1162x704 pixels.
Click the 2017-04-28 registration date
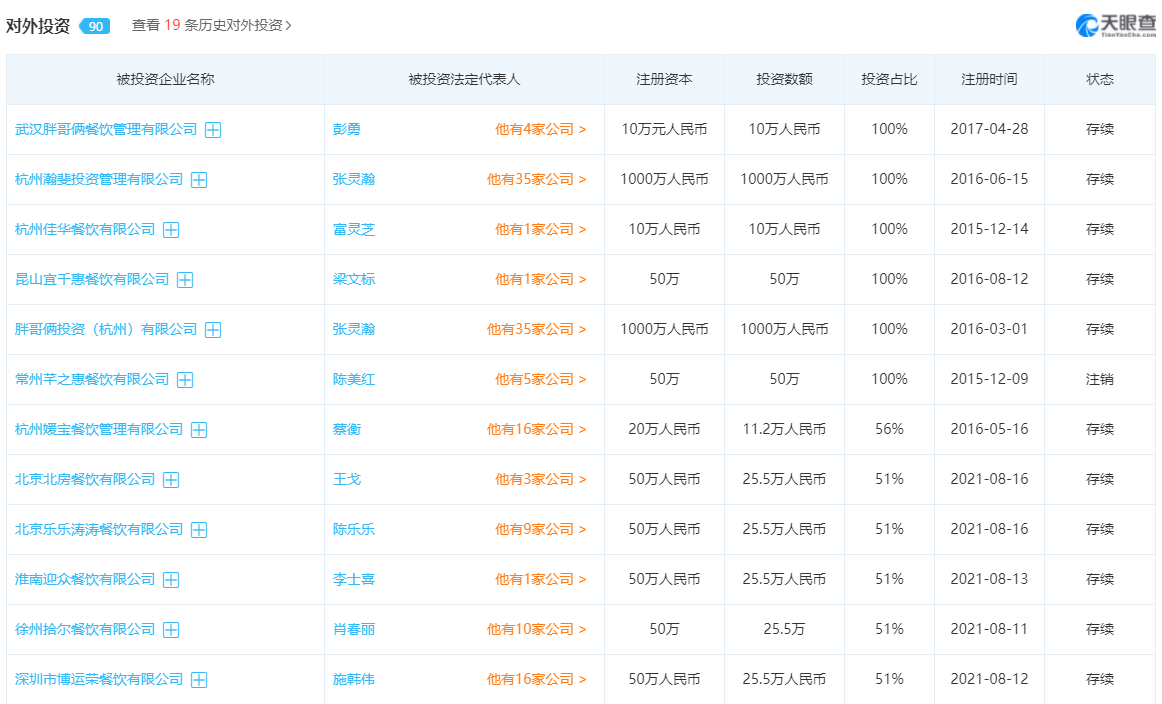(989, 129)
